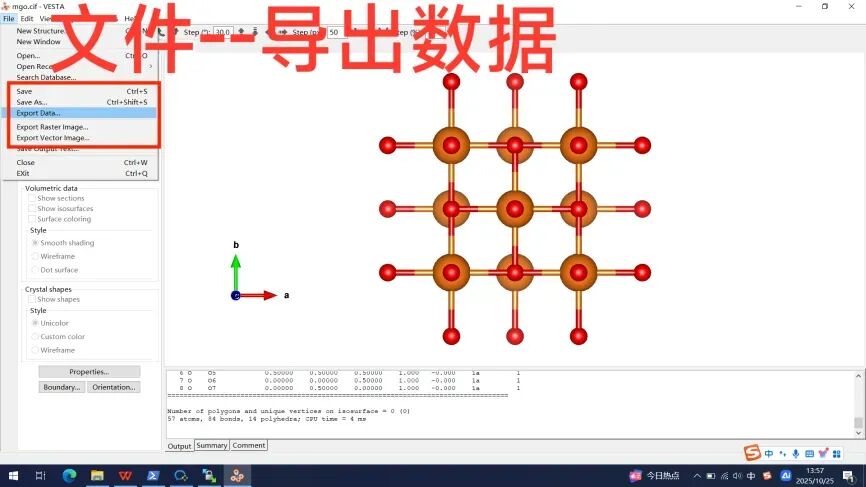866x487 pixels.
Task: Choose Save As... menu item
Action: pos(80,102)
